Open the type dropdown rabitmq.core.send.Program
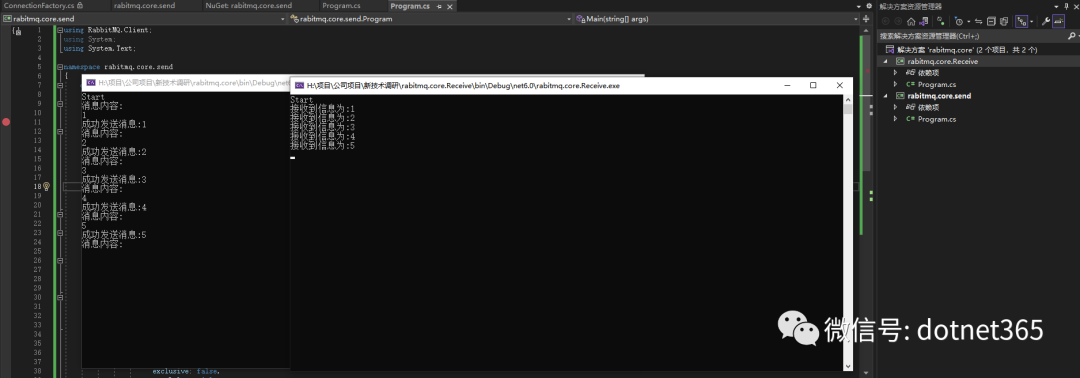The image size is (1080, 378). click(430, 19)
